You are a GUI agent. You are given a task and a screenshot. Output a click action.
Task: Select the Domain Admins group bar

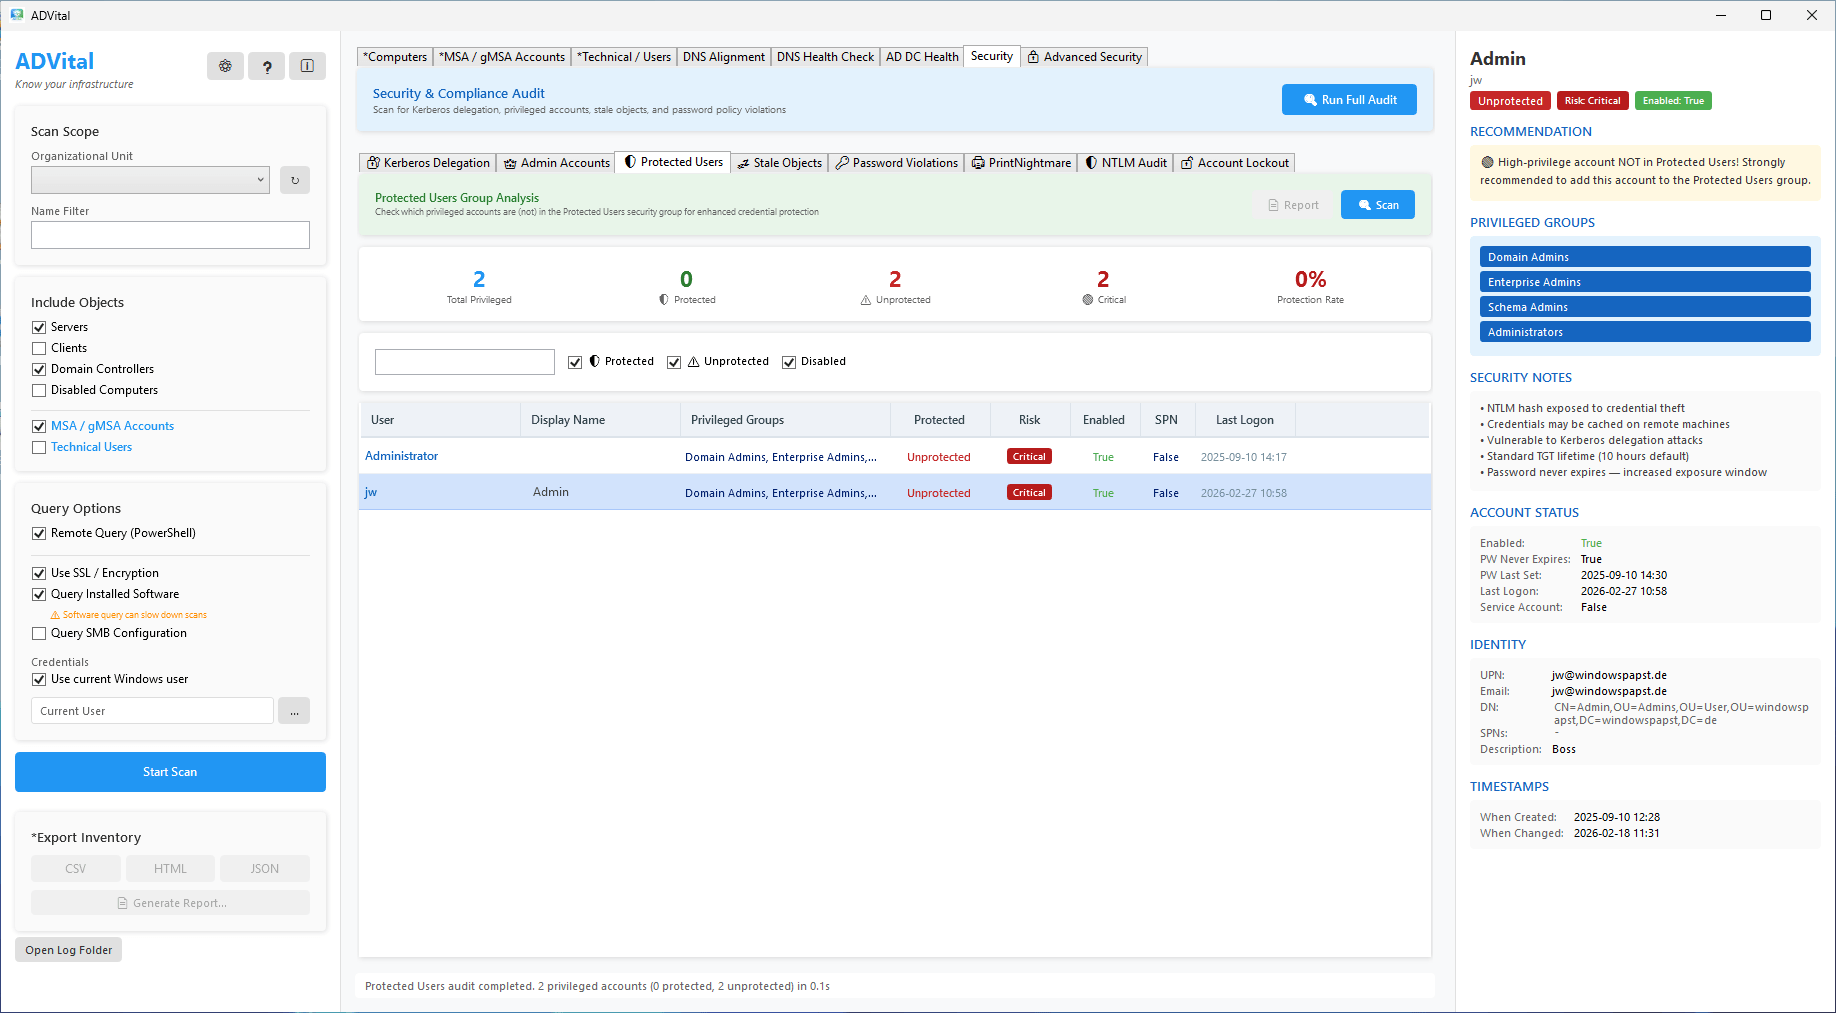coord(1644,257)
